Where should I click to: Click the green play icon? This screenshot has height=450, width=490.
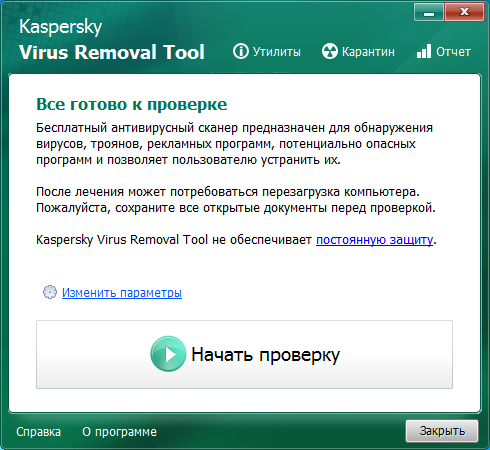[168, 354]
